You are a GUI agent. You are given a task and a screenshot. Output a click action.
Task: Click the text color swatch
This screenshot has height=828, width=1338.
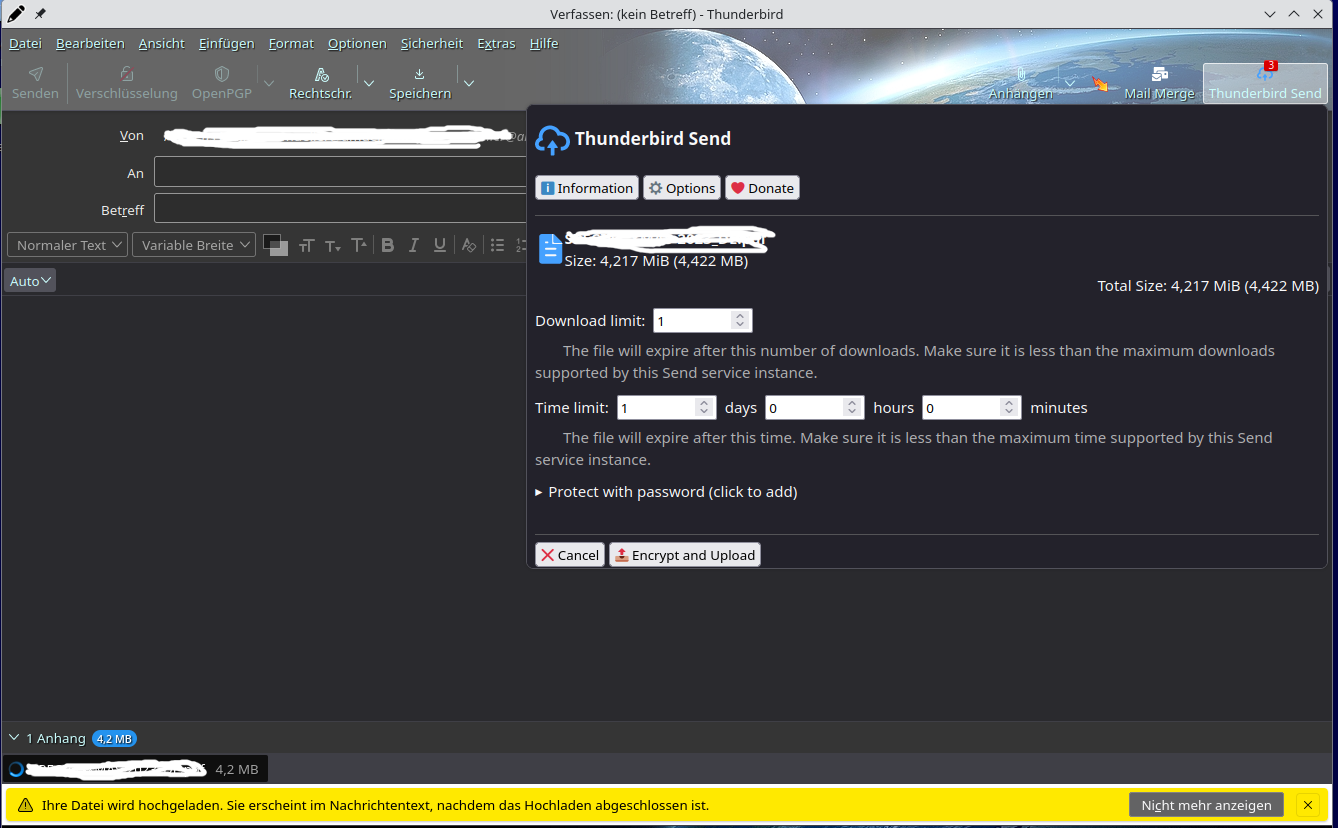pyautogui.click(x=275, y=245)
